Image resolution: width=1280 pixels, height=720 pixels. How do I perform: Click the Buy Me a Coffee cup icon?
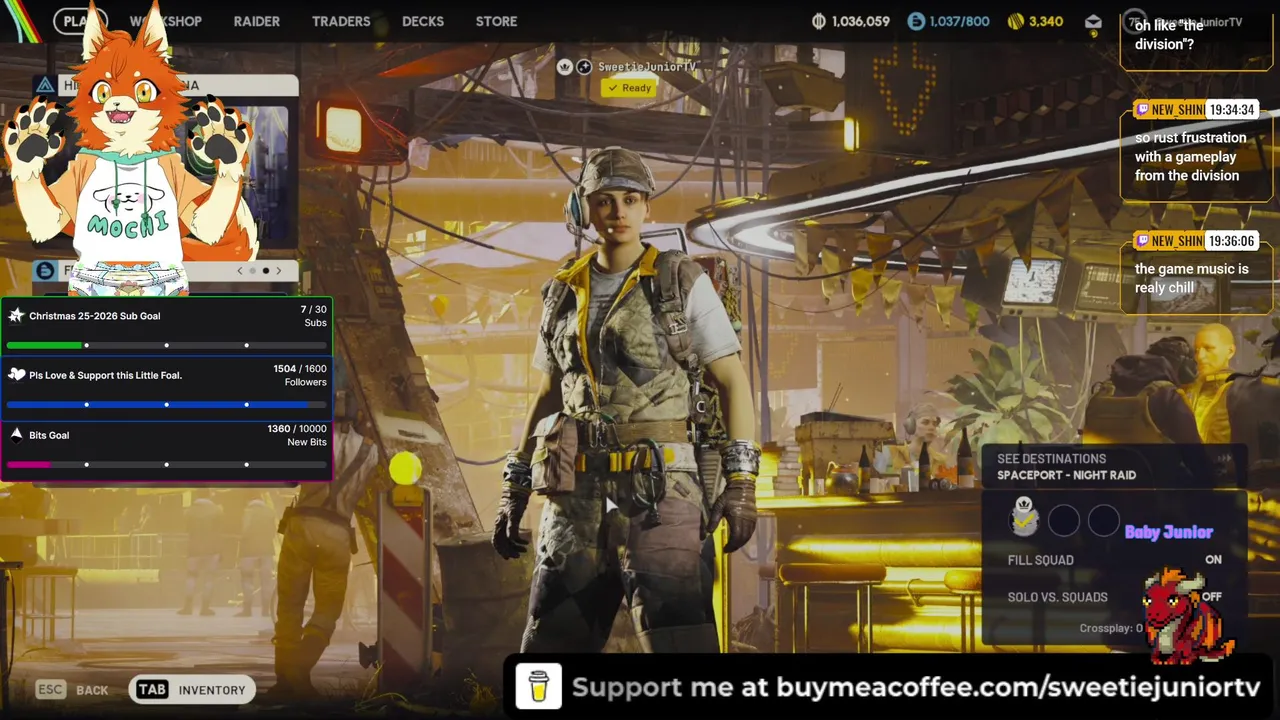(538, 687)
